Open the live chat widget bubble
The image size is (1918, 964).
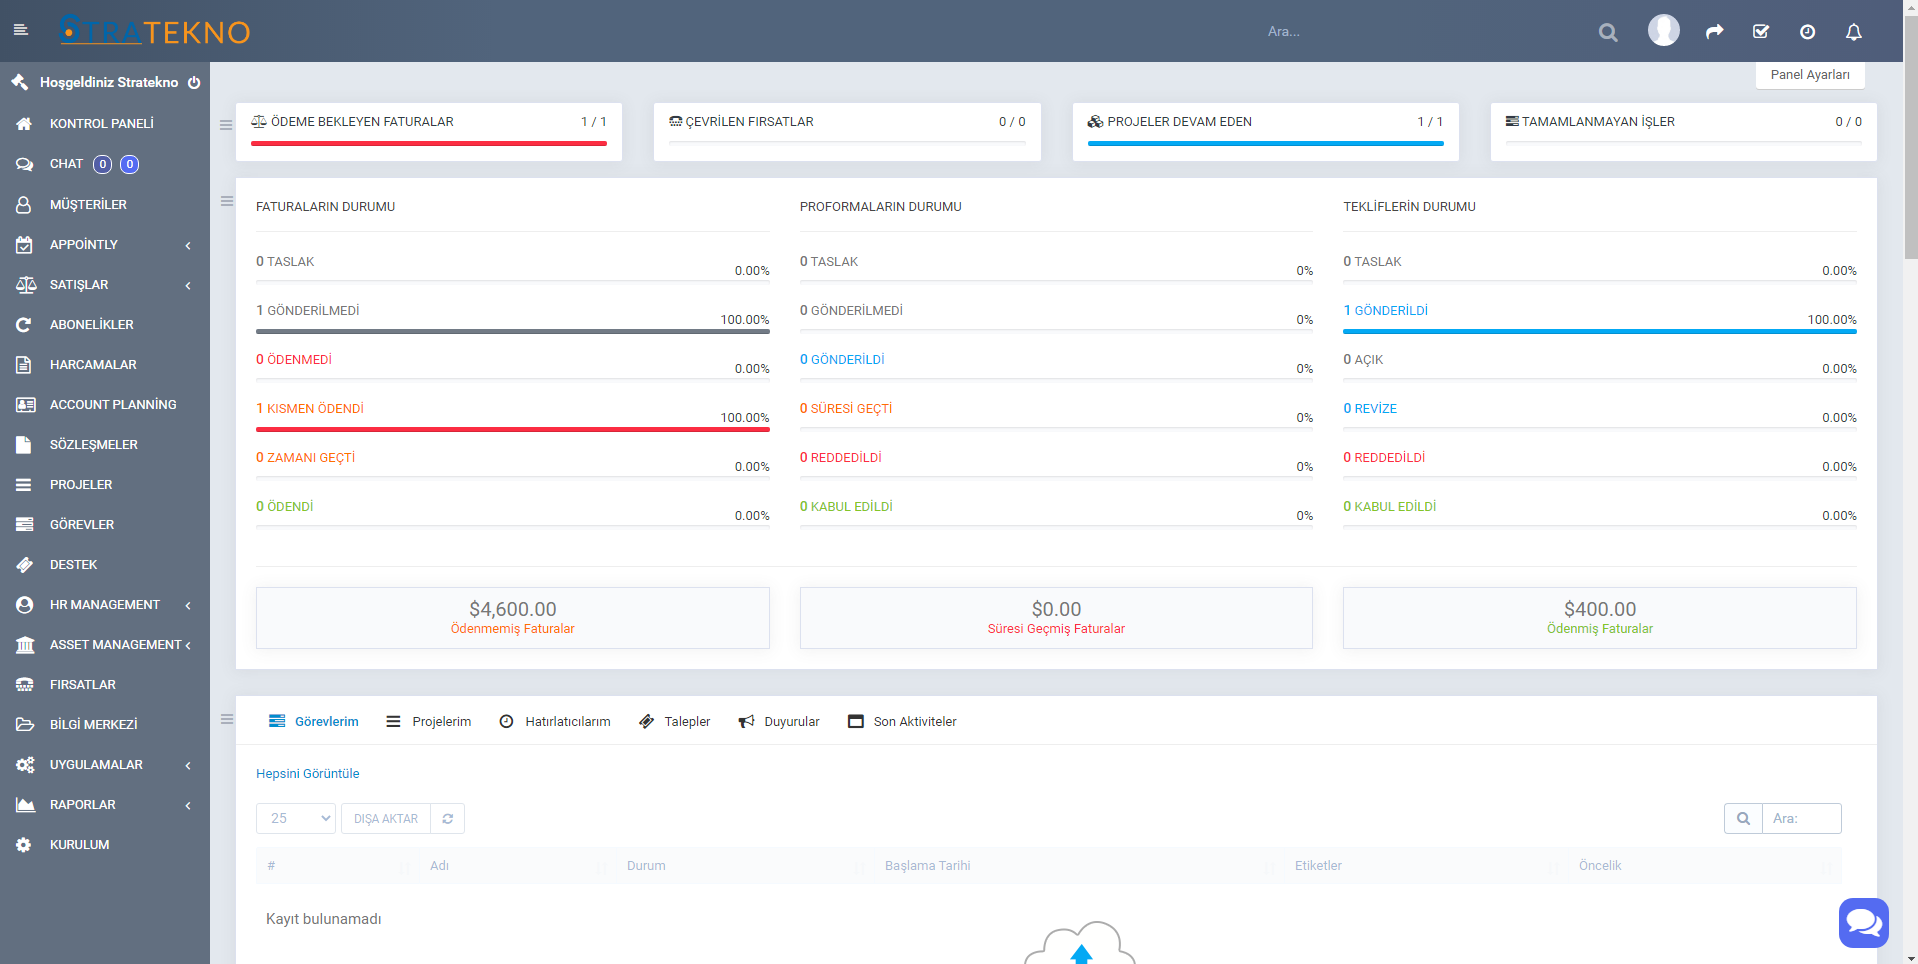click(x=1864, y=922)
